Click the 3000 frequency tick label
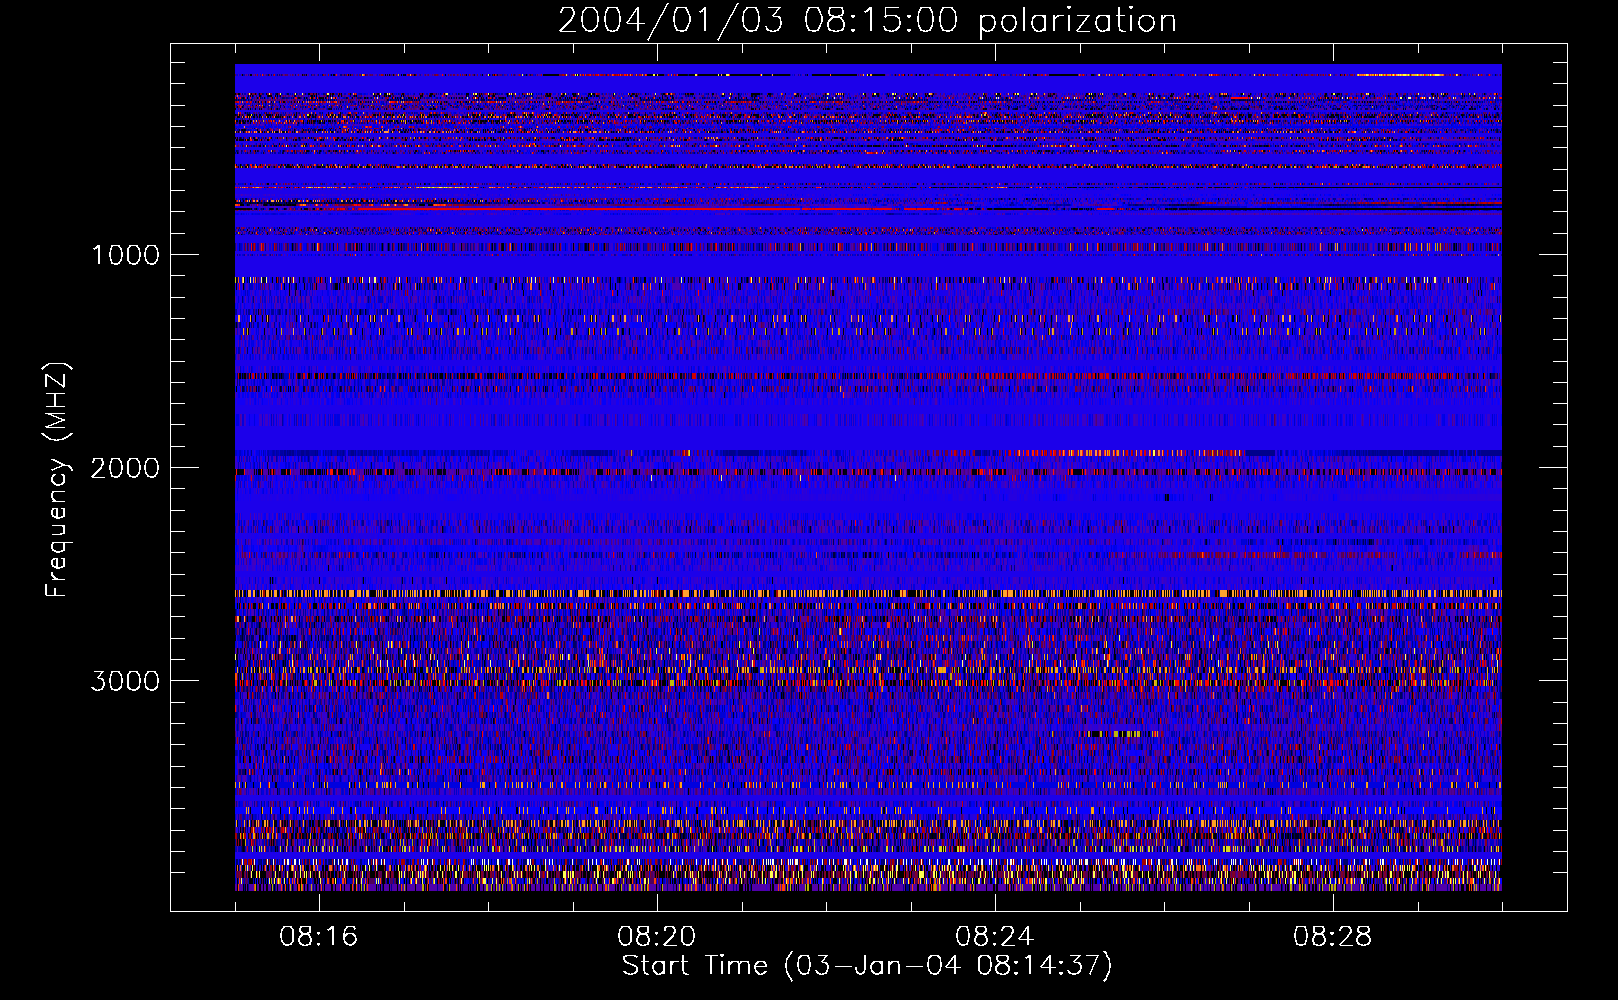Viewport: 1618px width, 1000px height. pyautogui.click(x=125, y=681)
